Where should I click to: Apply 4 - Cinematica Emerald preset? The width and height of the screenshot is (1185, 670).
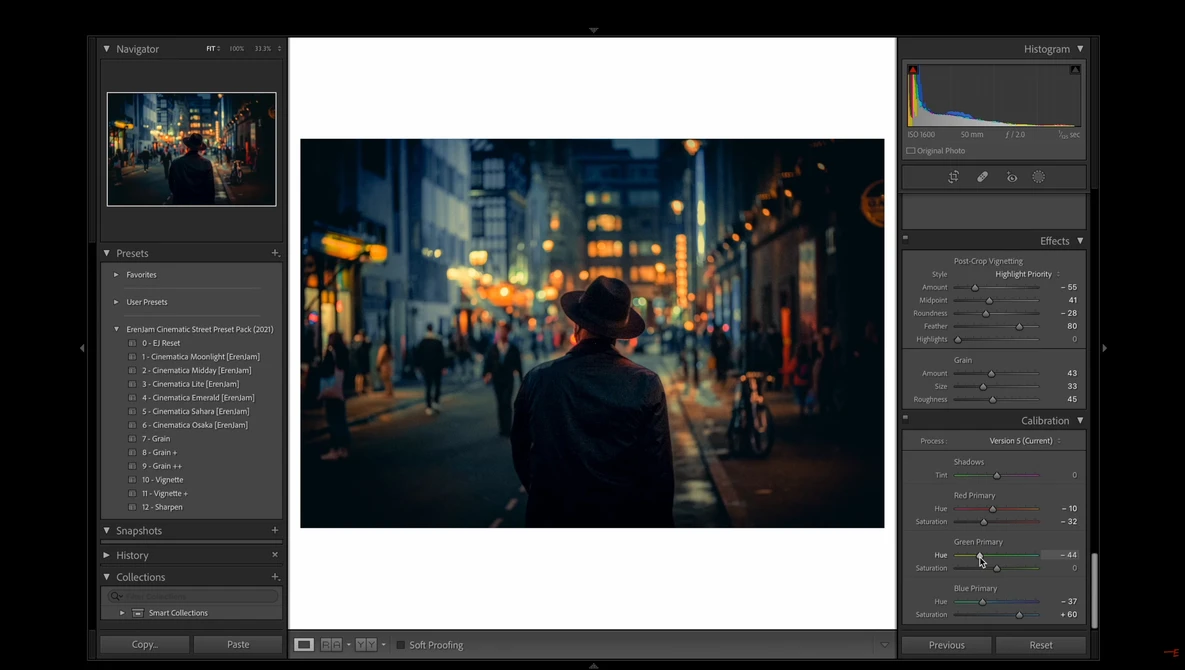(x=198, y=397)
